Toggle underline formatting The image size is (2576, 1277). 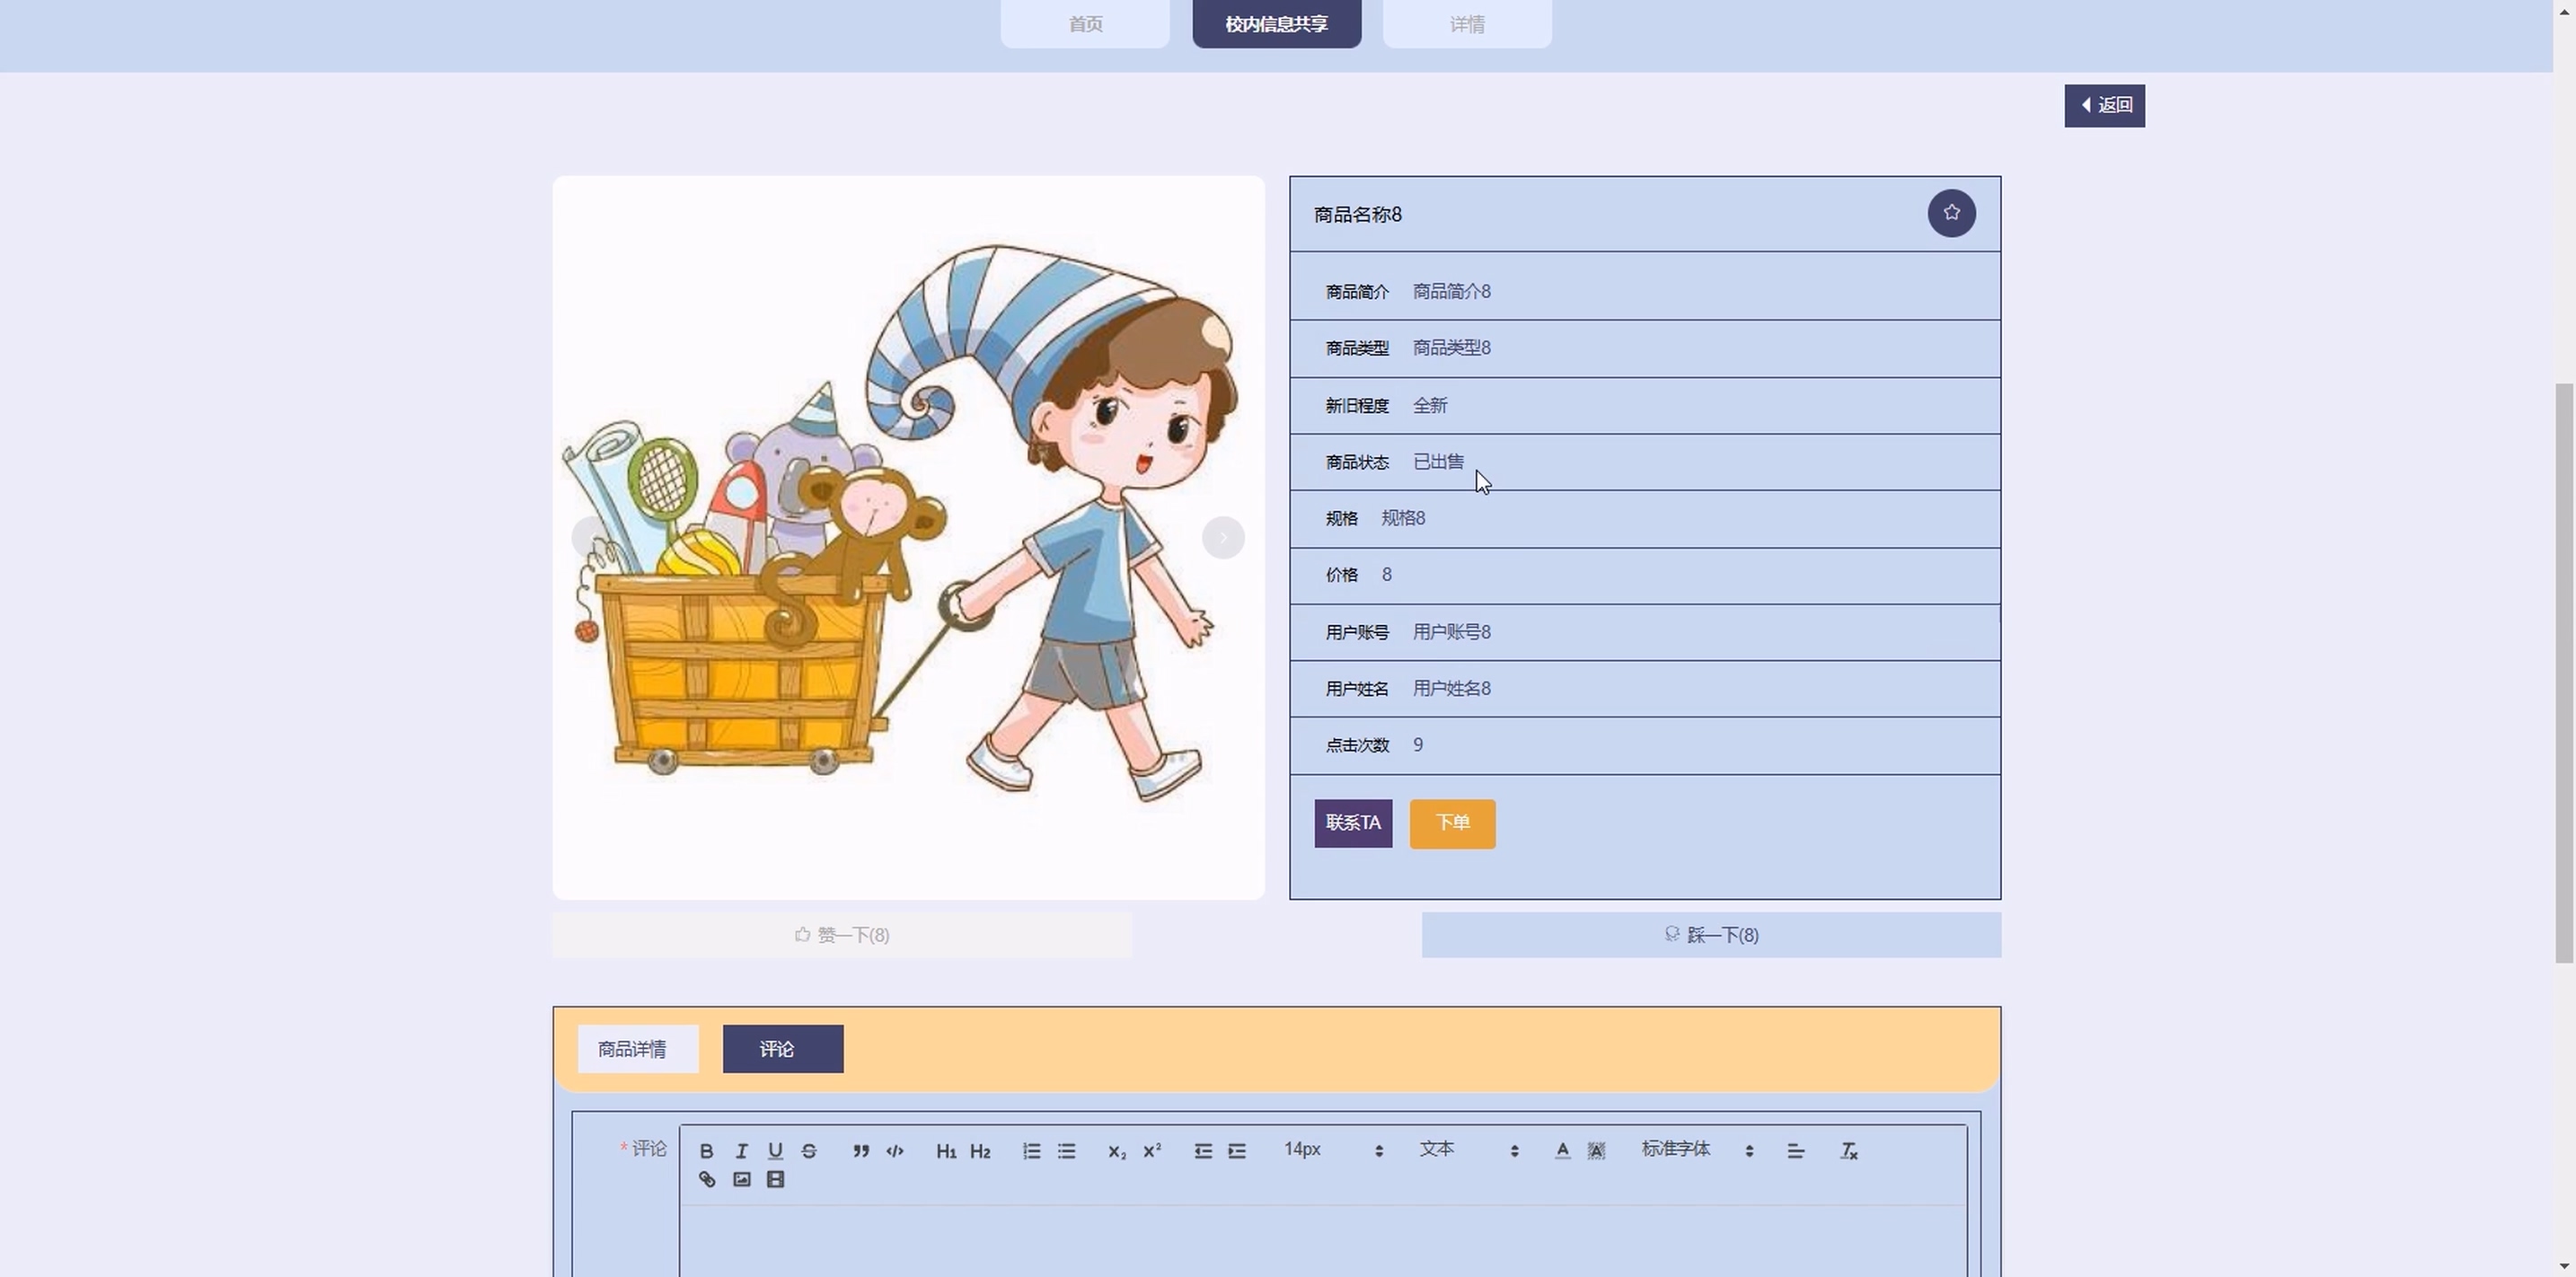point(775,1151)
